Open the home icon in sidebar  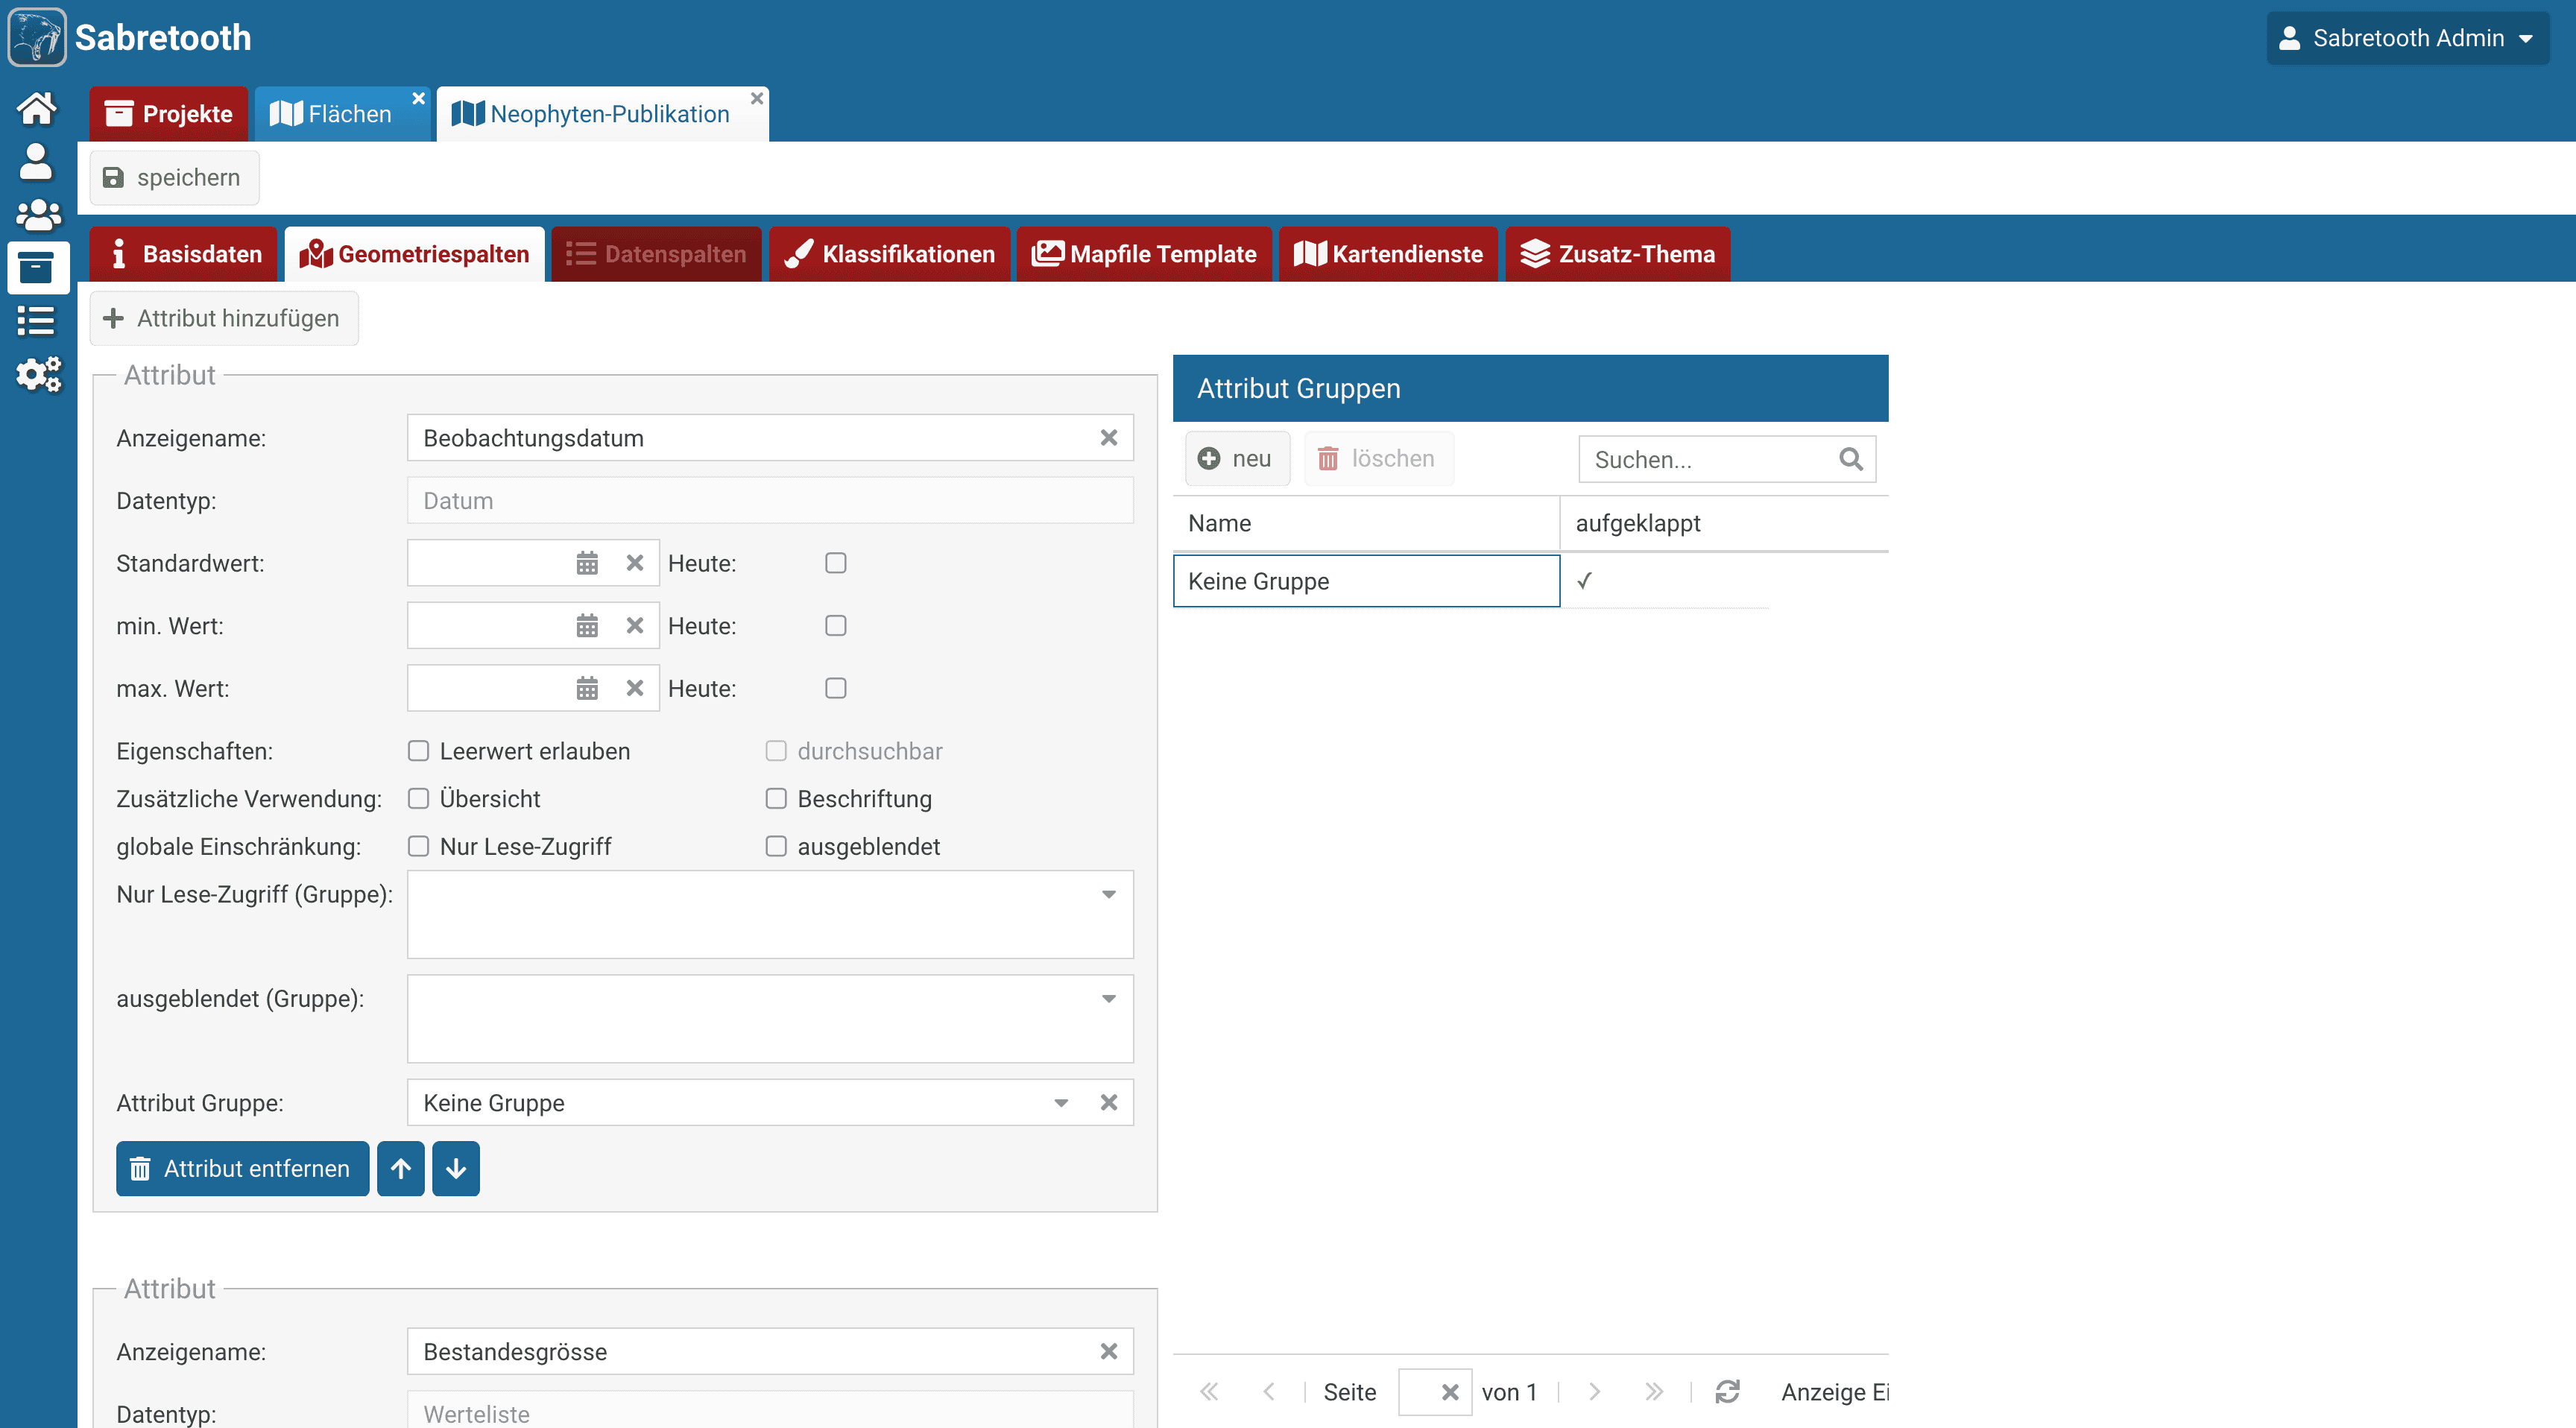(x=37, y=108)
